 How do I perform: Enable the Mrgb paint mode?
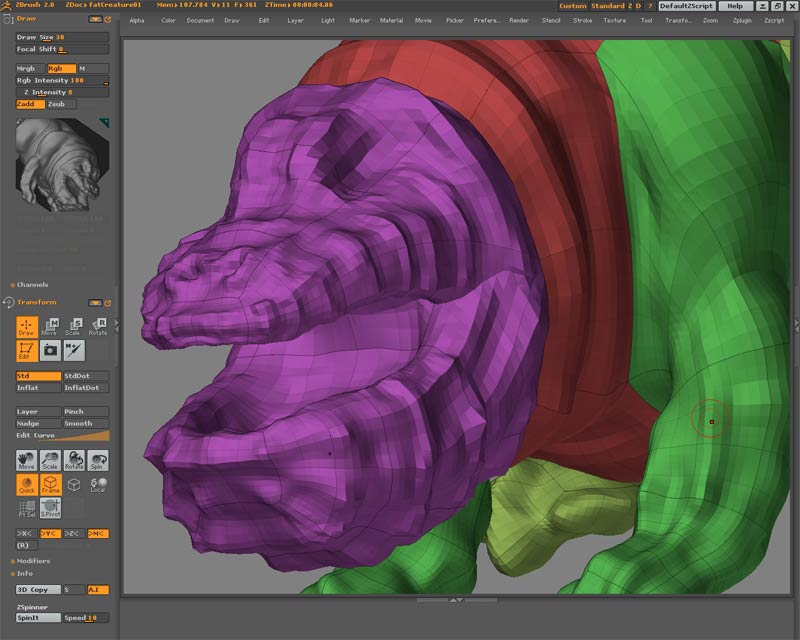[x=29, y=69]
